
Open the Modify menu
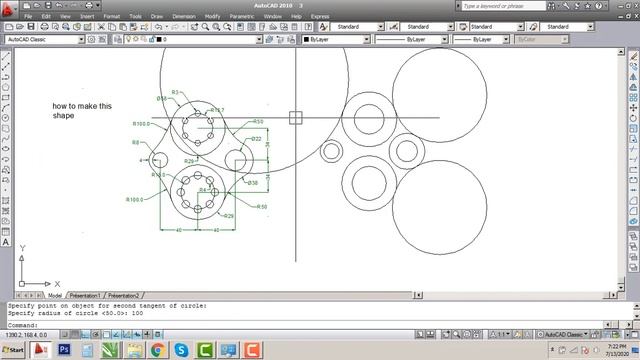(x=212, y=16)
